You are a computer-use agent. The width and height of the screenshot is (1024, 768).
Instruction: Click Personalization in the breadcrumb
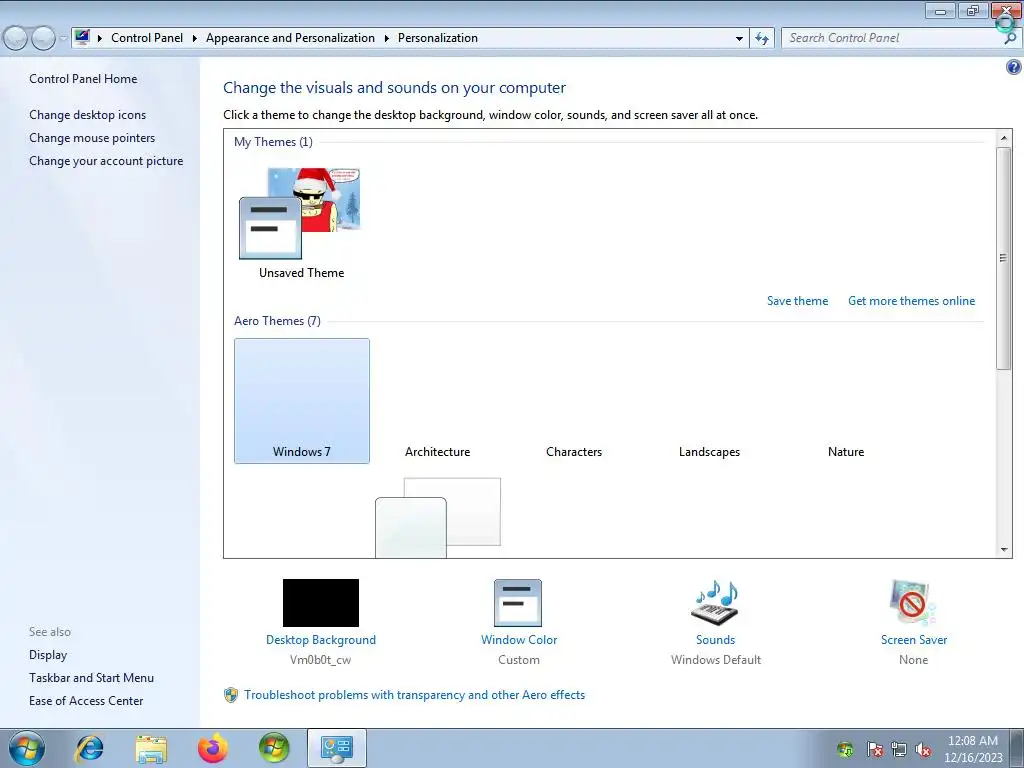[x=438, y=38]
